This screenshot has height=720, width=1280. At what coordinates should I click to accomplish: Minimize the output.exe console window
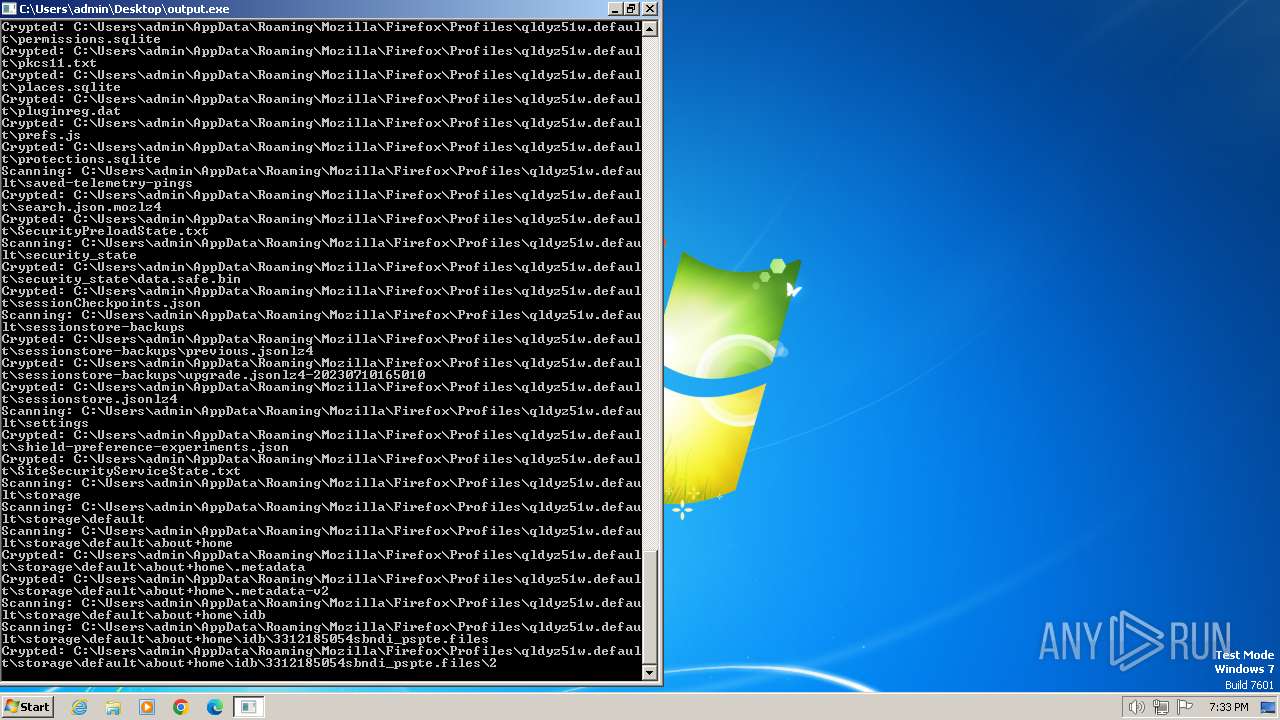pos(613,8)
